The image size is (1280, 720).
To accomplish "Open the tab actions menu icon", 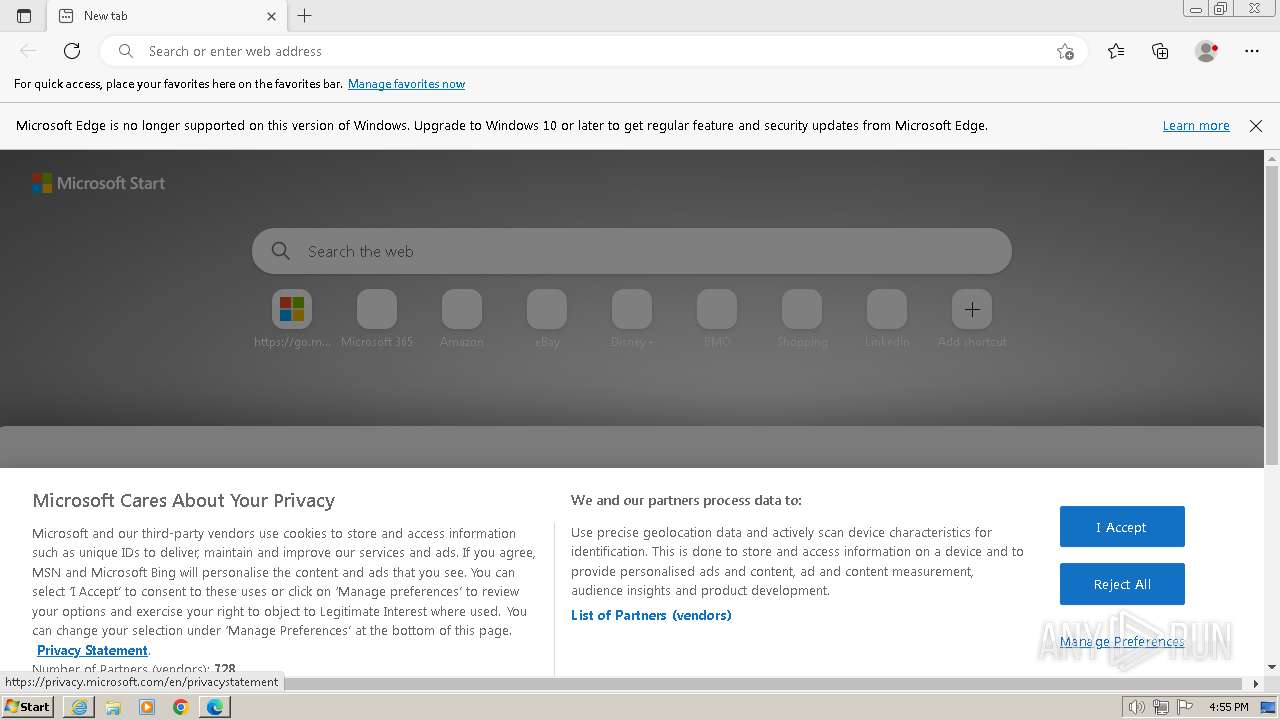I will pos(24,15).
